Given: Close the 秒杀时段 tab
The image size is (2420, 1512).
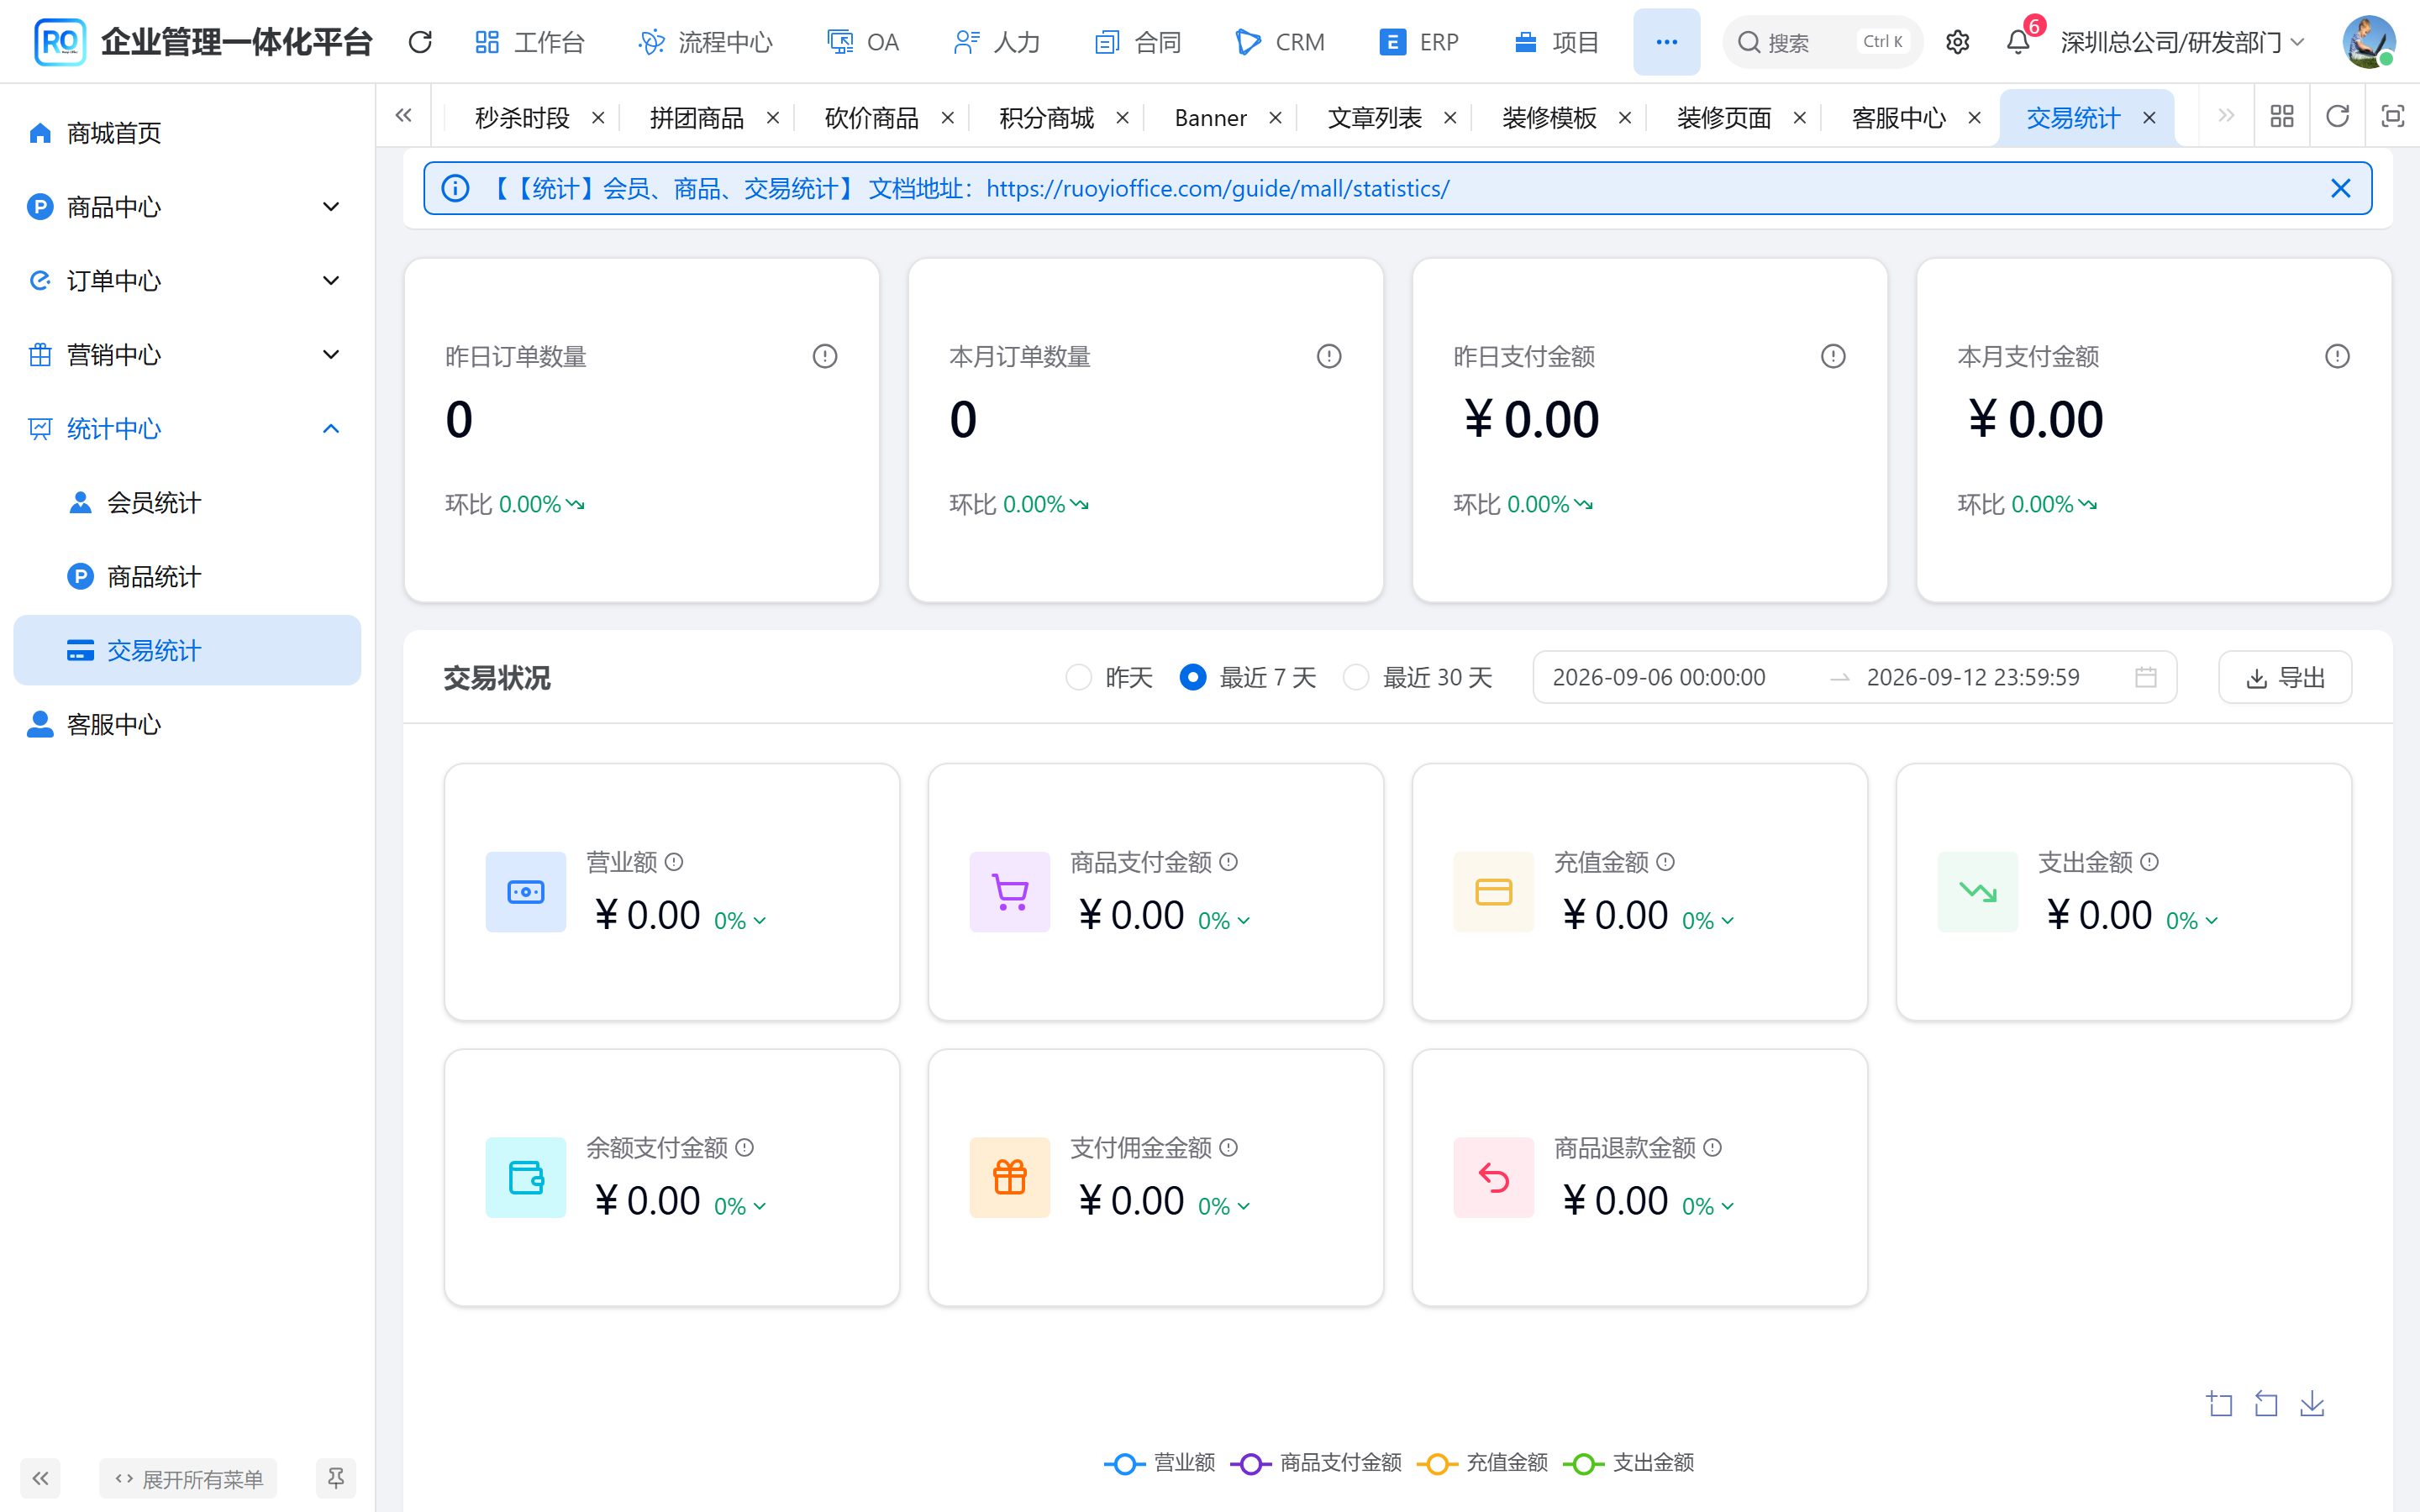Looking at the screenshot, I should pyautogui.click(x=598, y=118).
